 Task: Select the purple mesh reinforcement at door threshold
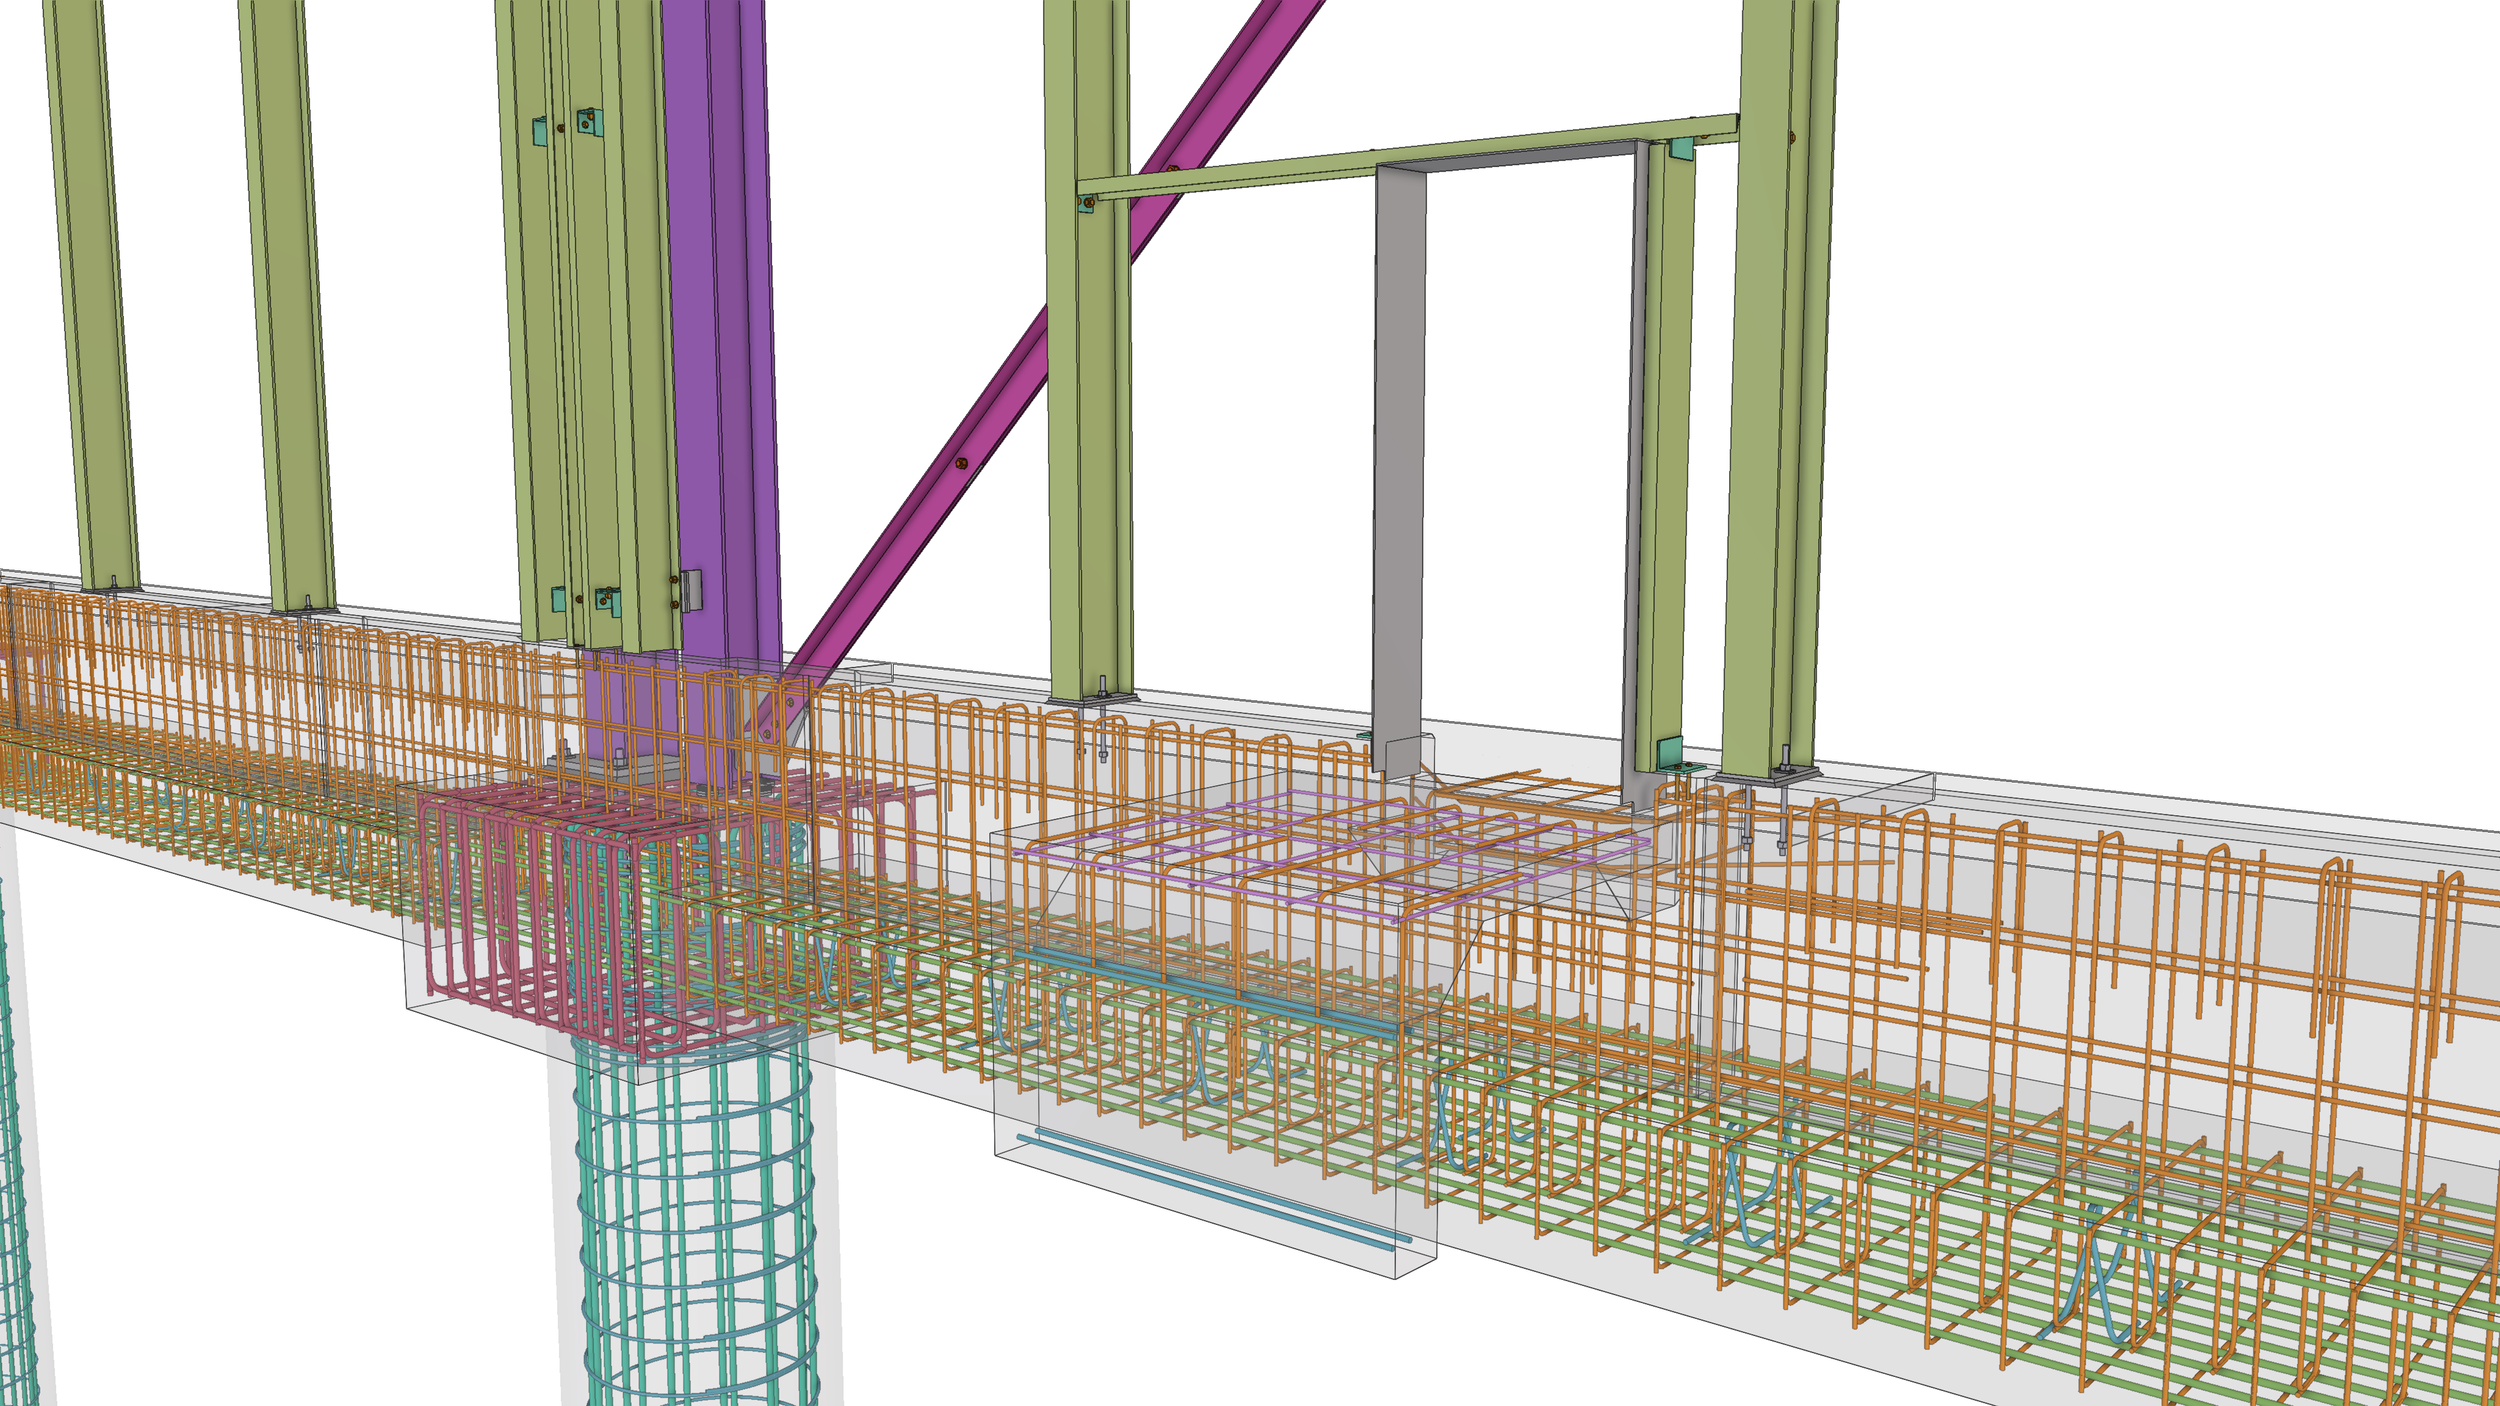click(x=1330, y=855)
